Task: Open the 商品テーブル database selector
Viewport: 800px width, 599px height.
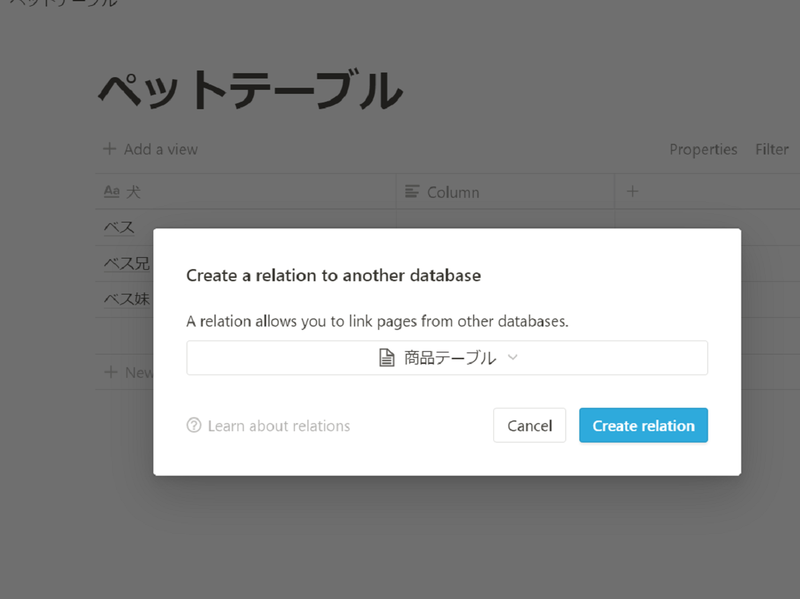Action: point(446,358)
